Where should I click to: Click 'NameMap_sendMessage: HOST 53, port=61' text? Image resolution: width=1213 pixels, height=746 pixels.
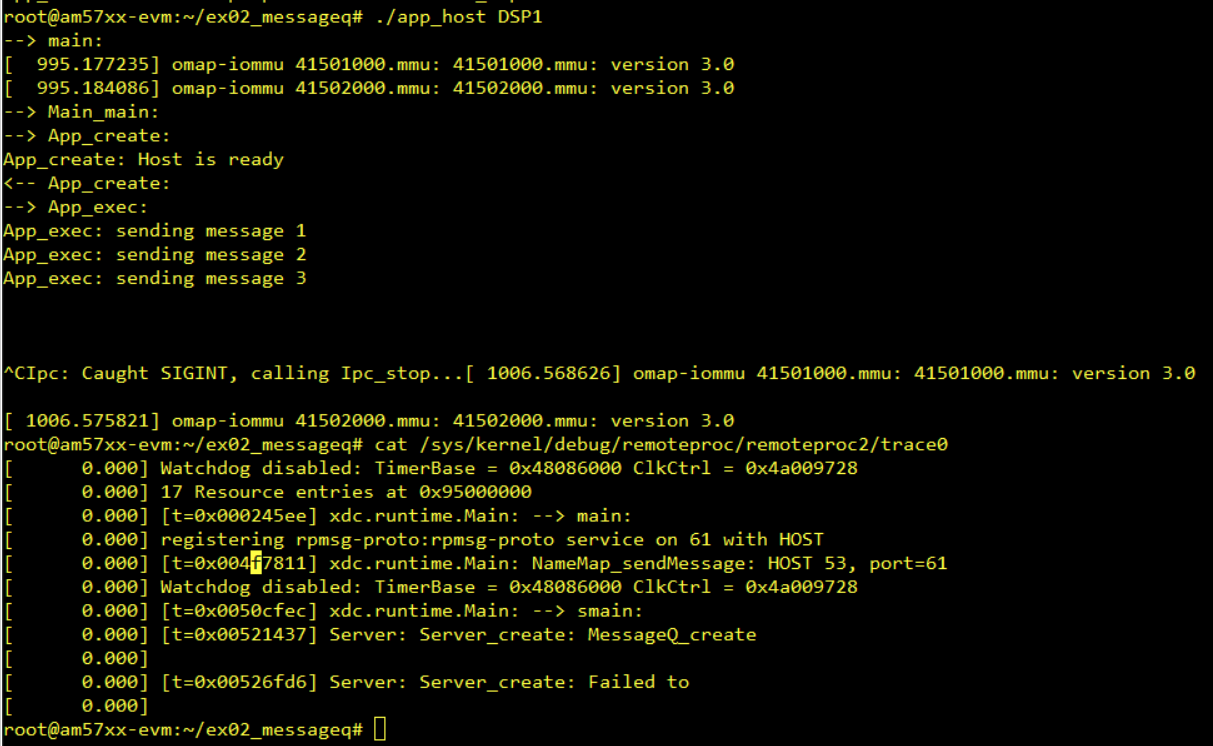tap(739, 564)
